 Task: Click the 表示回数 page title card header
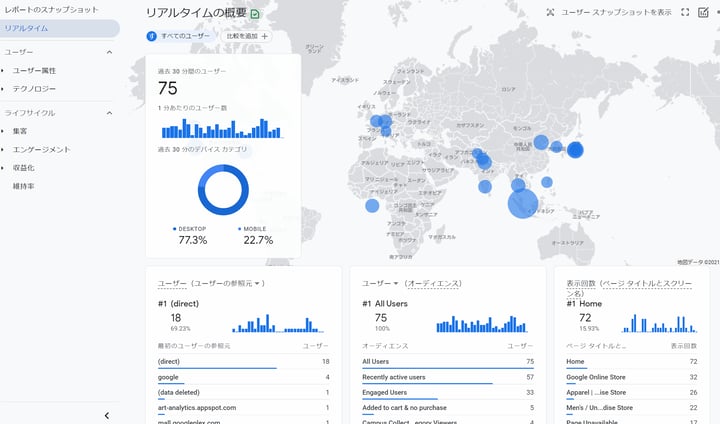629,288
